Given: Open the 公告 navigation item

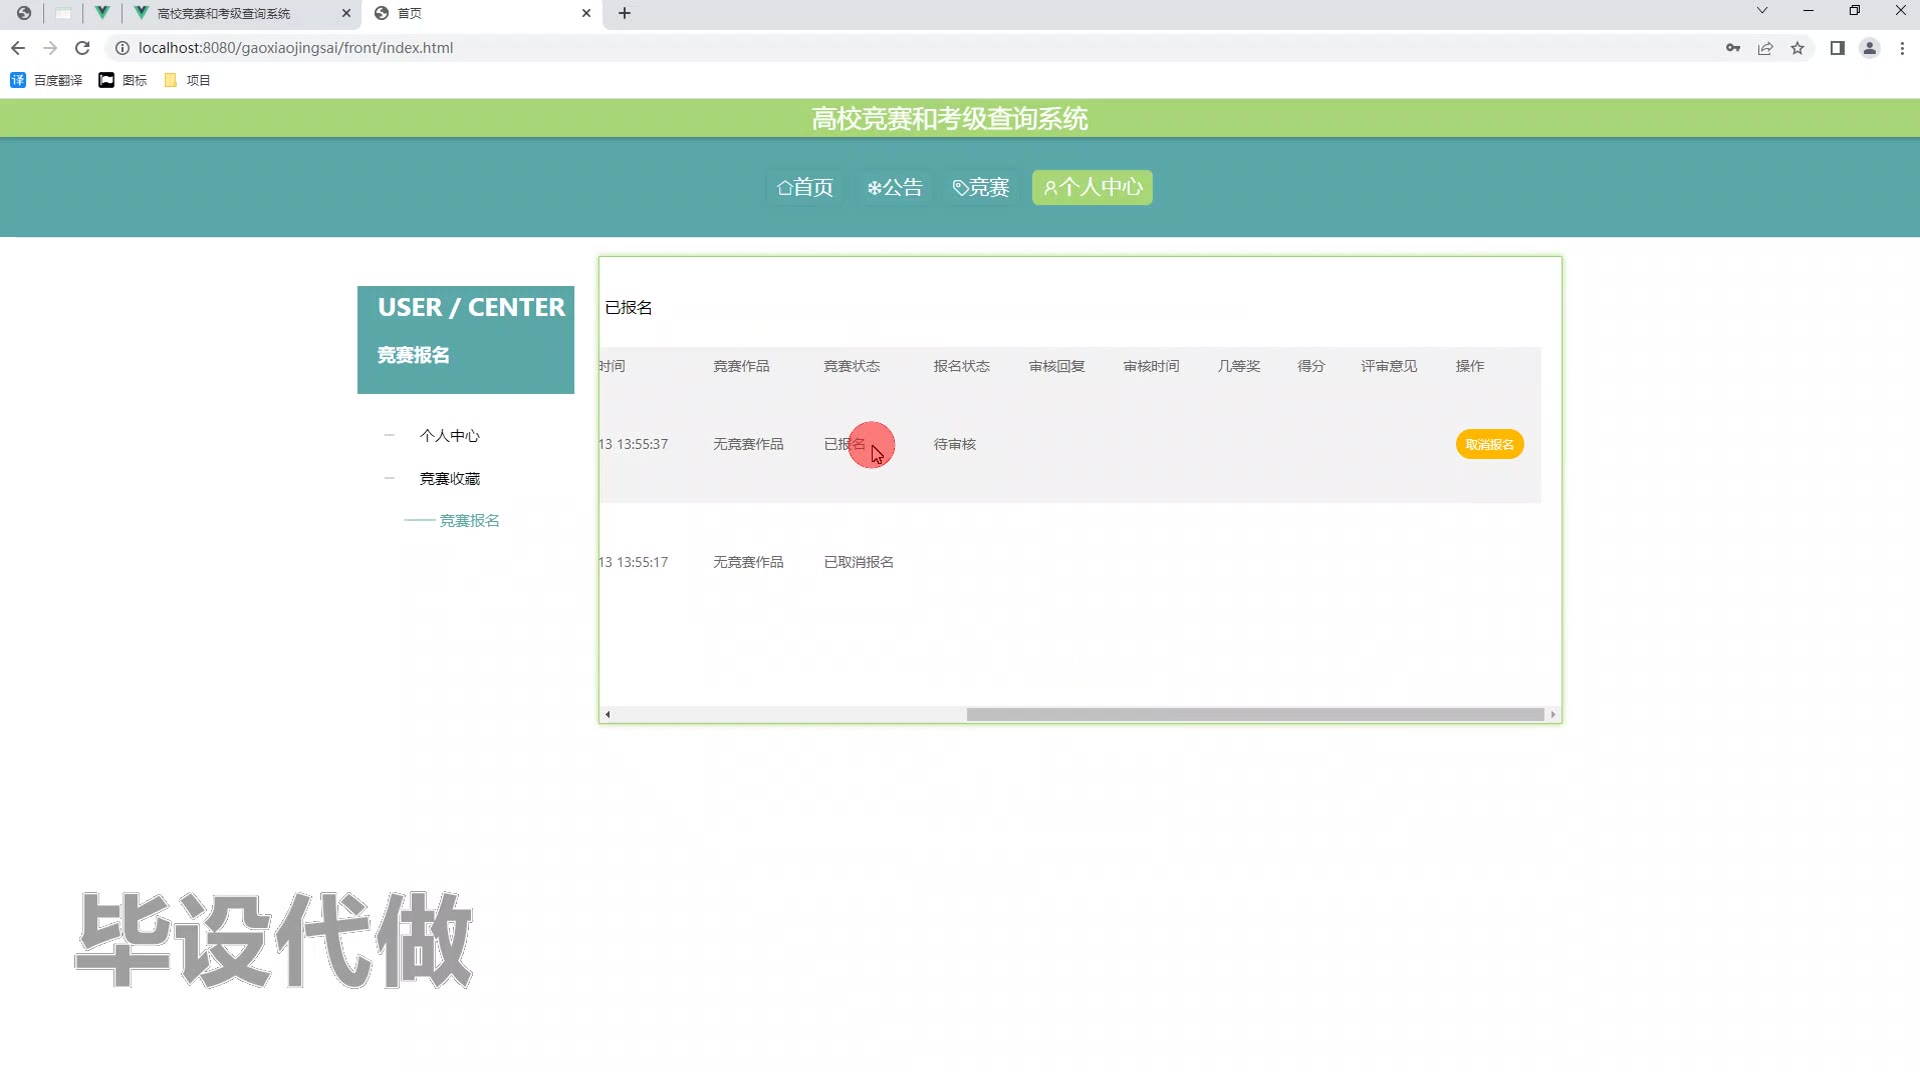Looking at the screenshot, I should click(x=895, y=187).
